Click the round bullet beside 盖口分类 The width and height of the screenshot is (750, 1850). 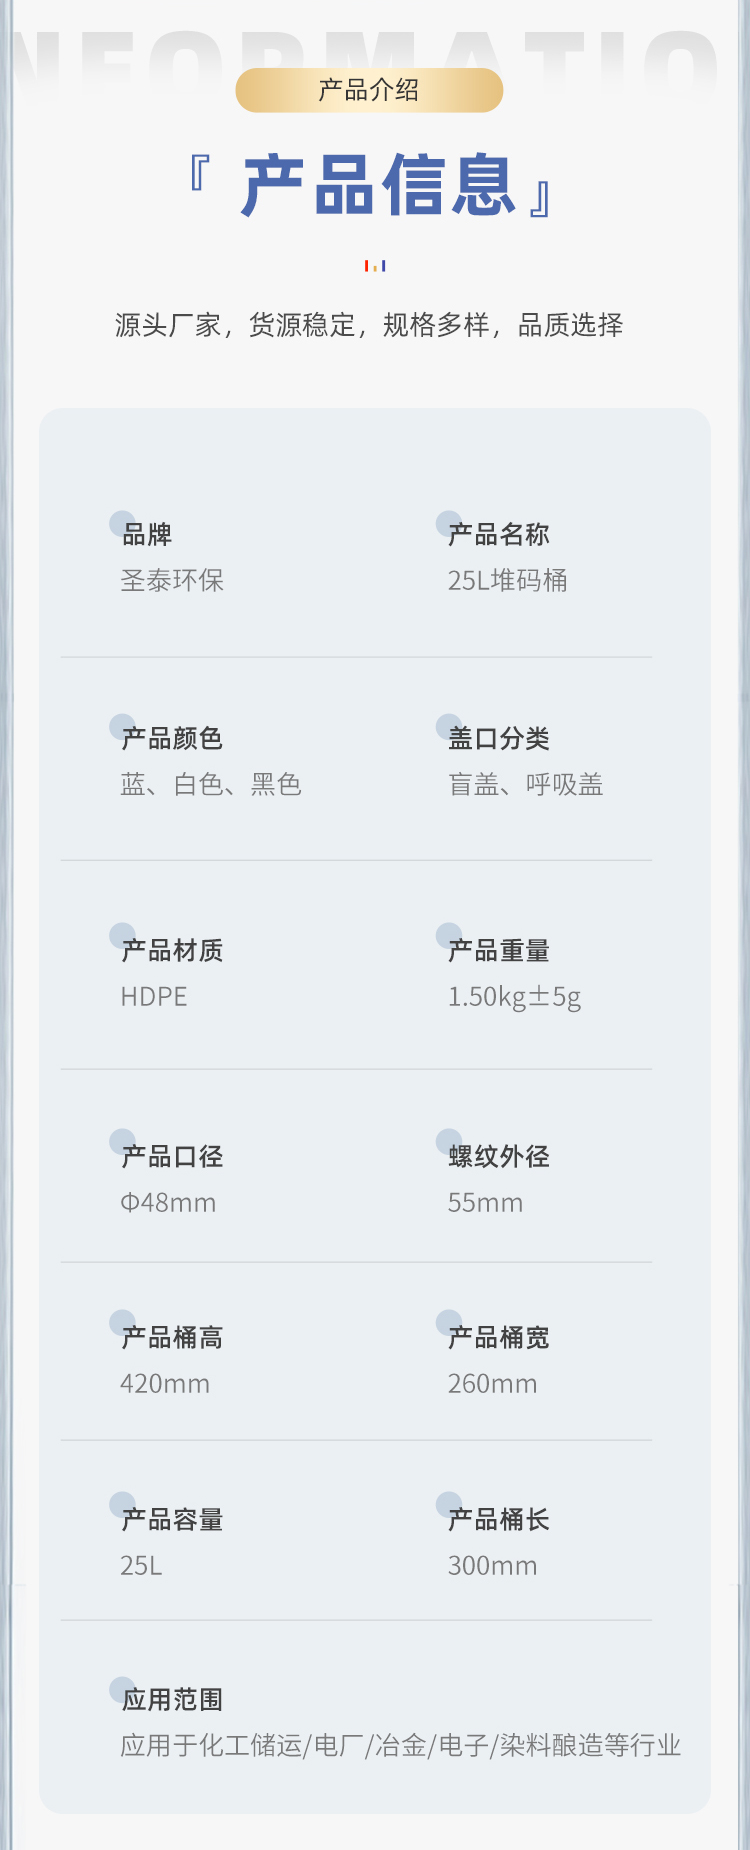coord(449,727)
